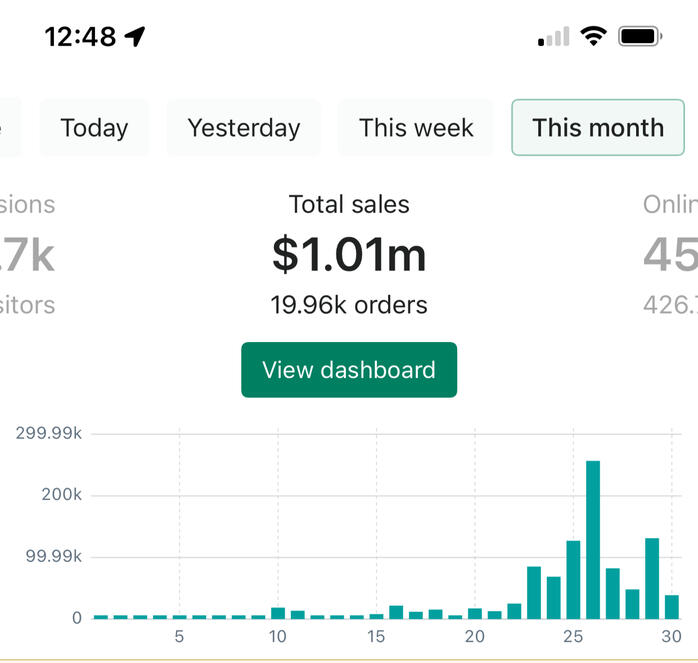Tap the partially visible sessions card on left

click(25, 256)
